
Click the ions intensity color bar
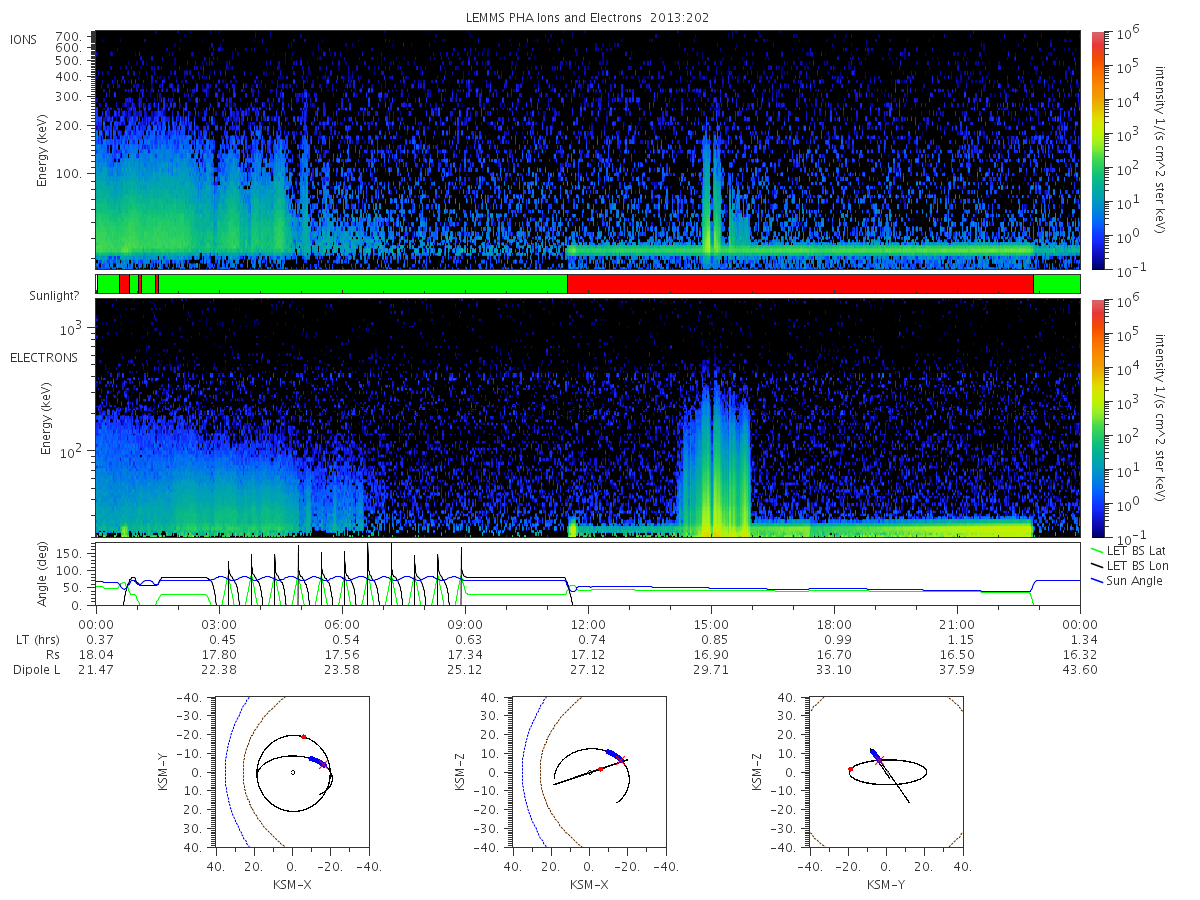pos(1097,150)
